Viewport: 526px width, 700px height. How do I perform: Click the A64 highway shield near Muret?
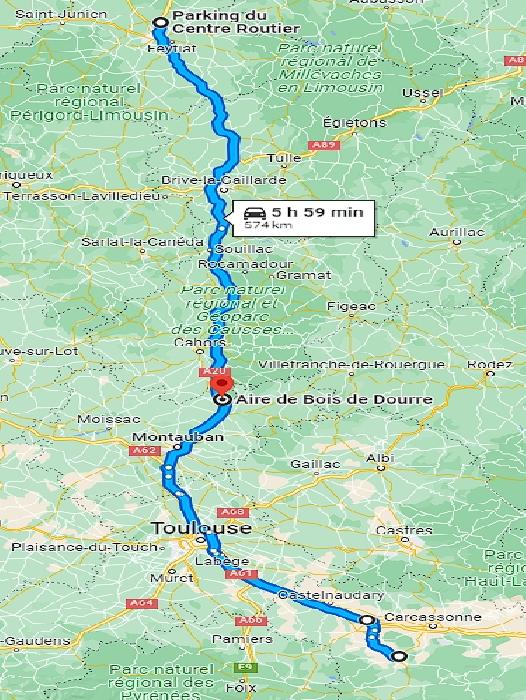point(142,604)
